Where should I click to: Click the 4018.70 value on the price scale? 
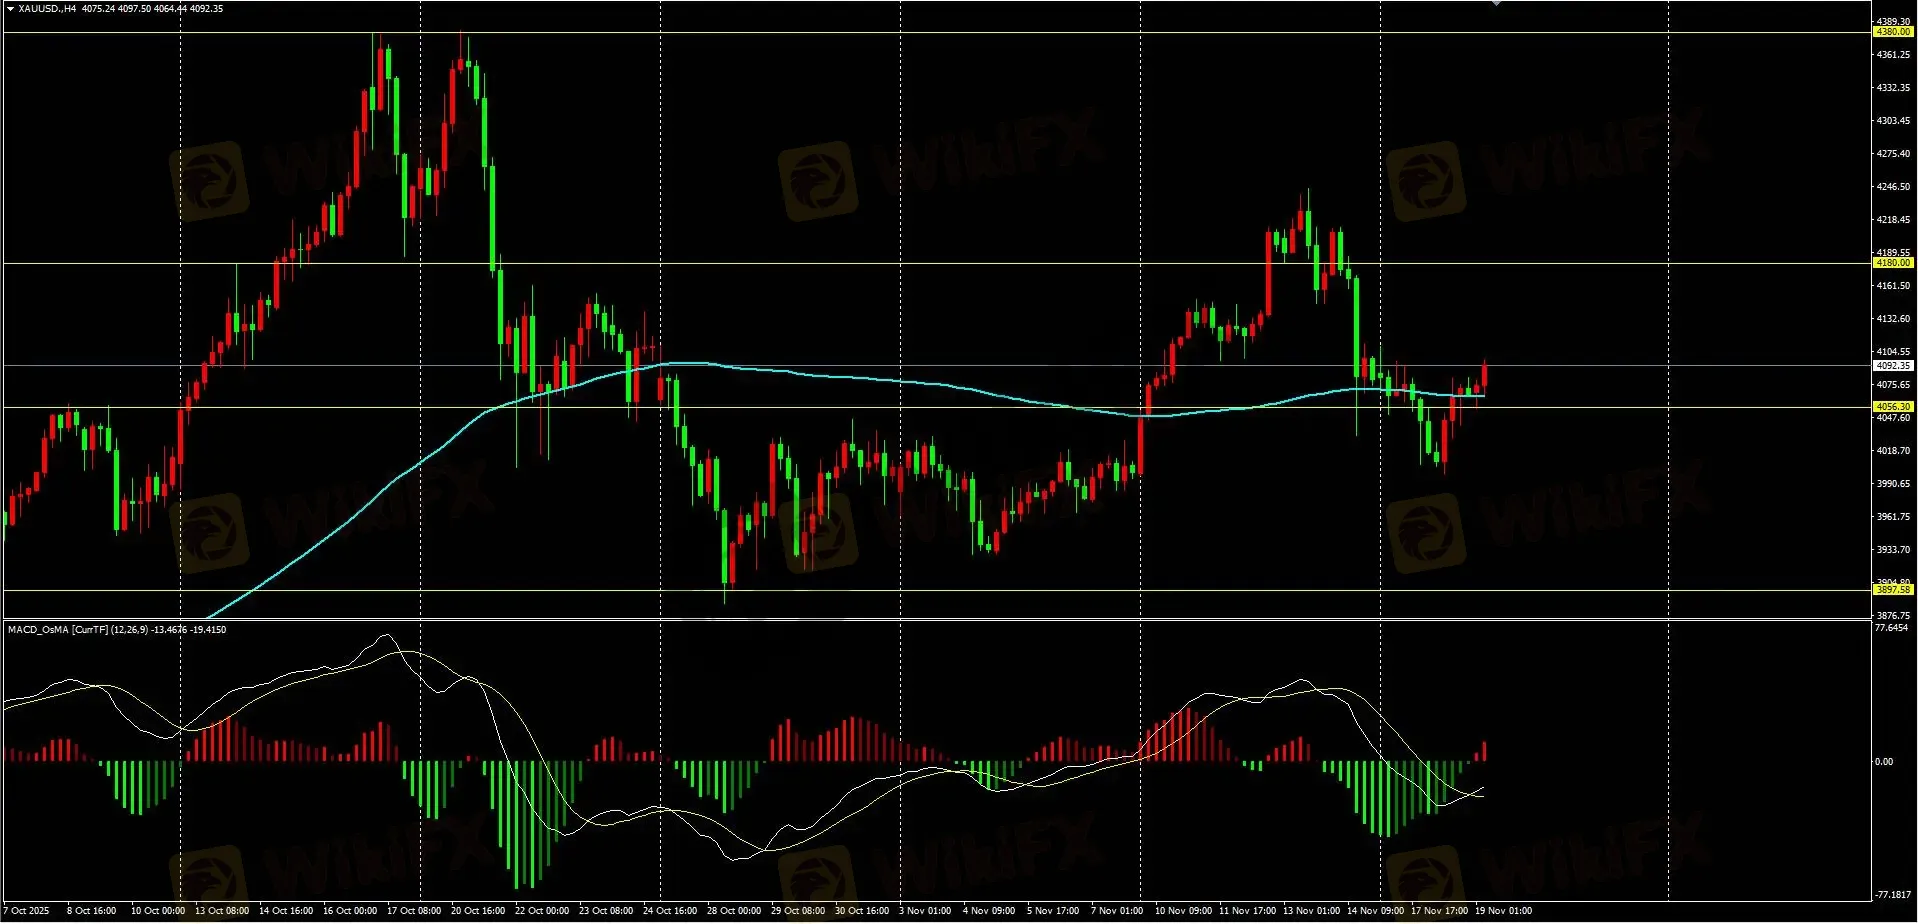[x=1893, y=451]
